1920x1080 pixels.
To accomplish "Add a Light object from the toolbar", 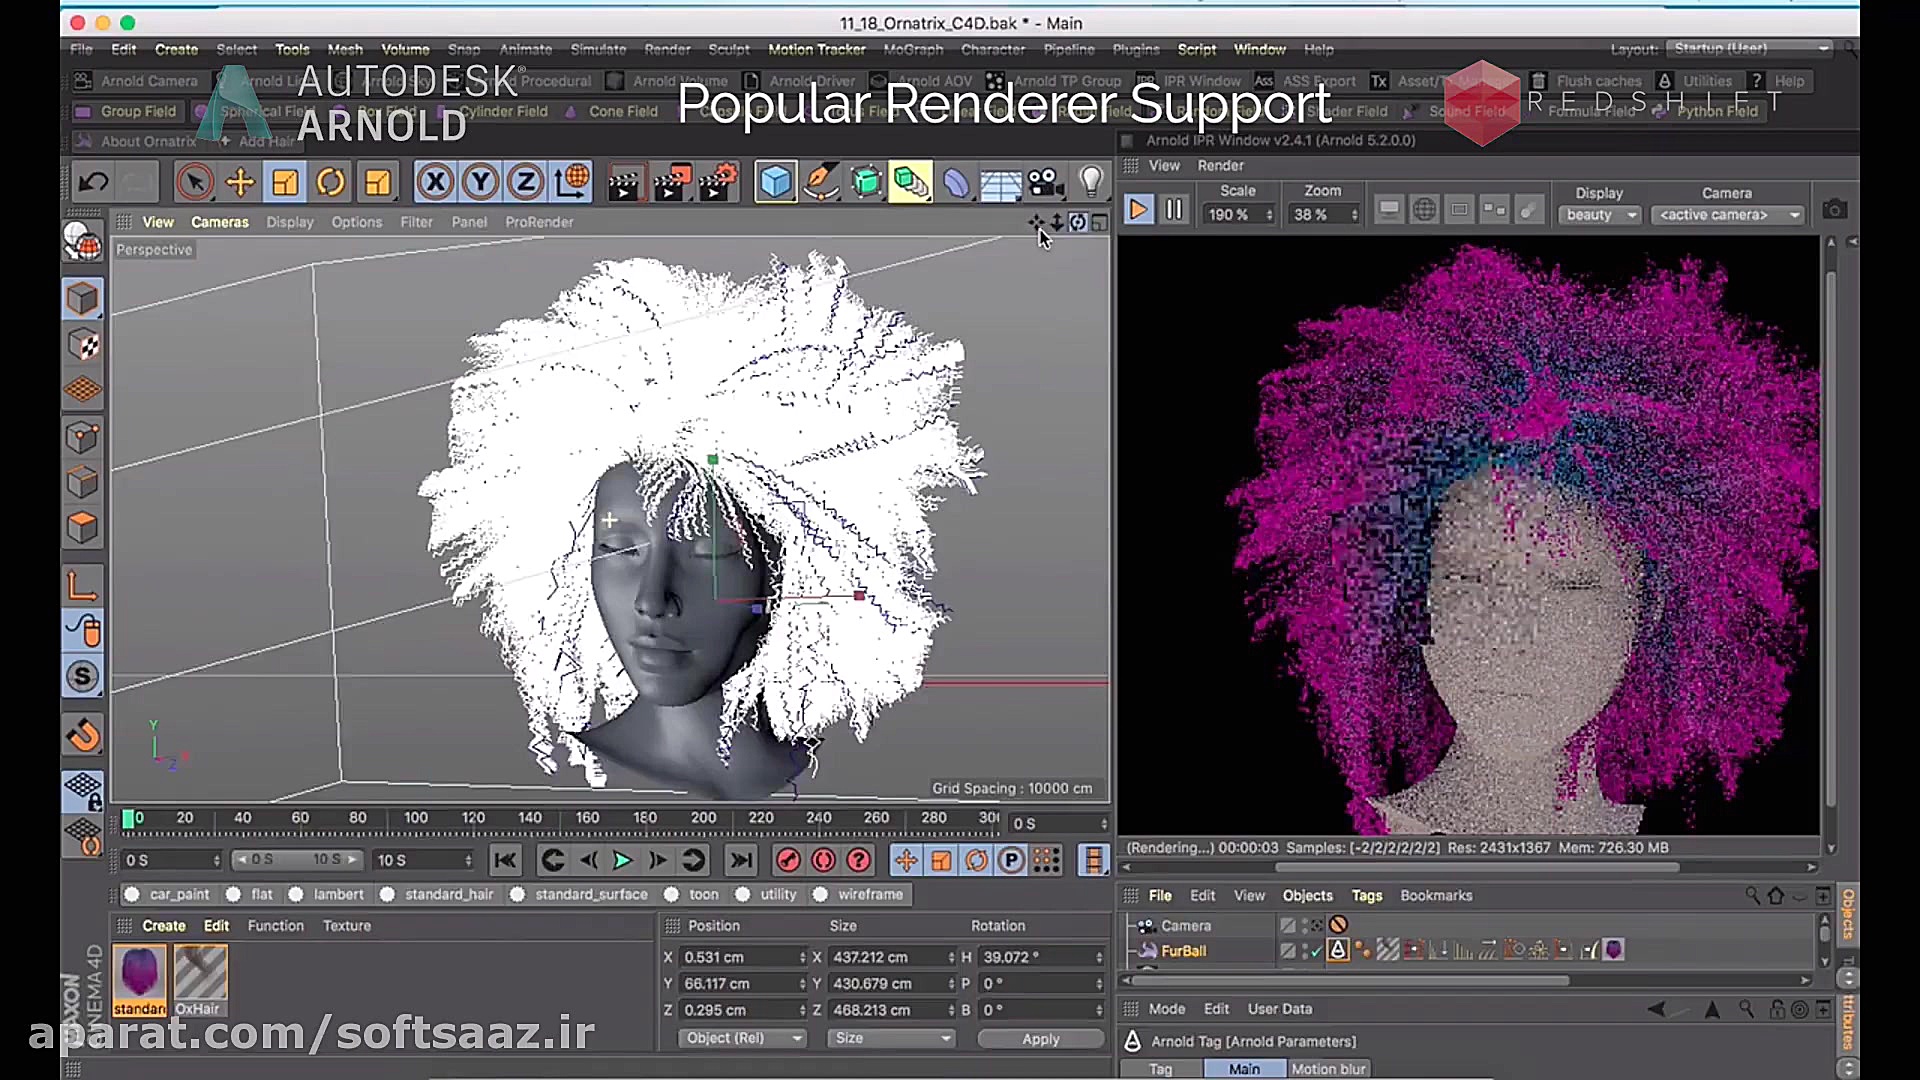I will coord(1091,182).
